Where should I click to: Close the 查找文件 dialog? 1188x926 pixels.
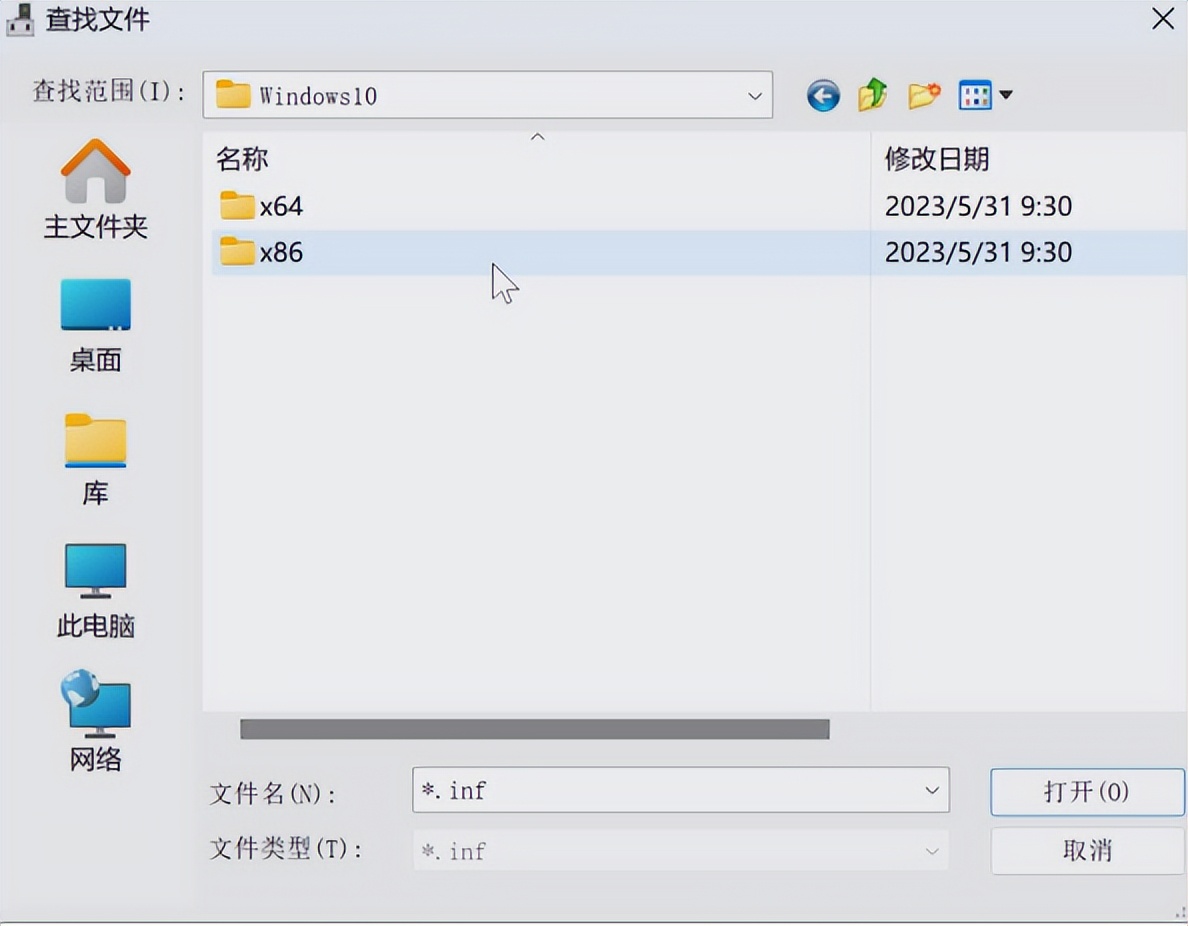point(1163,19)
